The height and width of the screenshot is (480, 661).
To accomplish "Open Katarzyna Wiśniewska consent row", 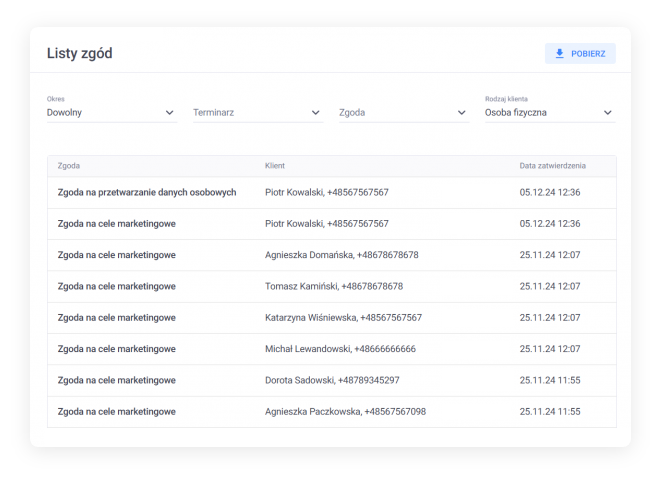I will pos(343,318).
